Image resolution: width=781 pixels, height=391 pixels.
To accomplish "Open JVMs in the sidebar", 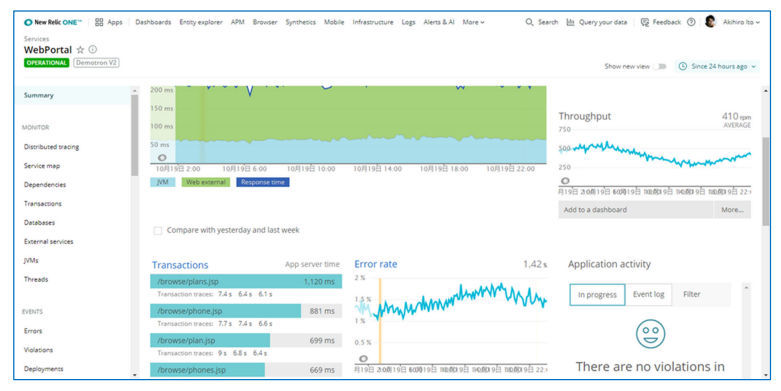I will click(31, 261).
